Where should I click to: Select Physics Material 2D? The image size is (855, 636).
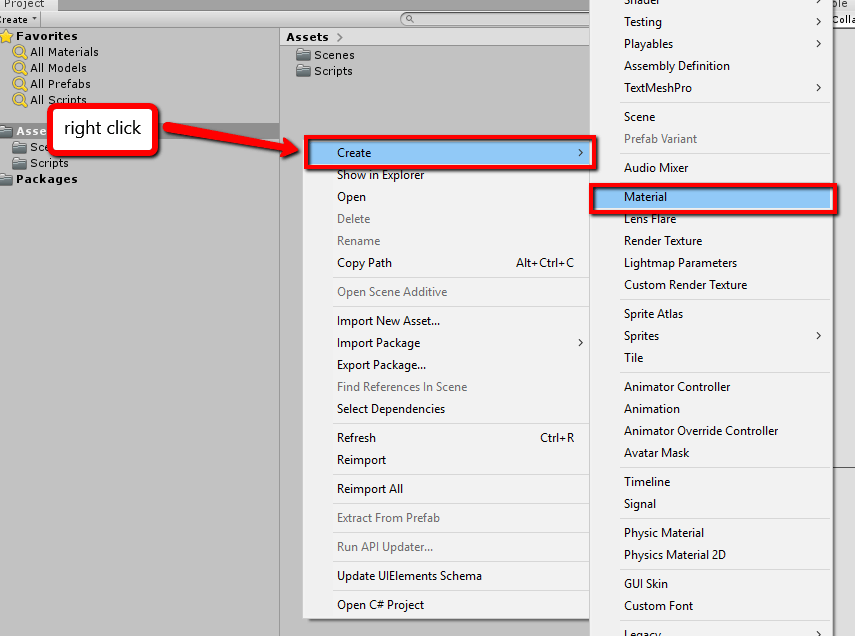click(x=675, y=555)
